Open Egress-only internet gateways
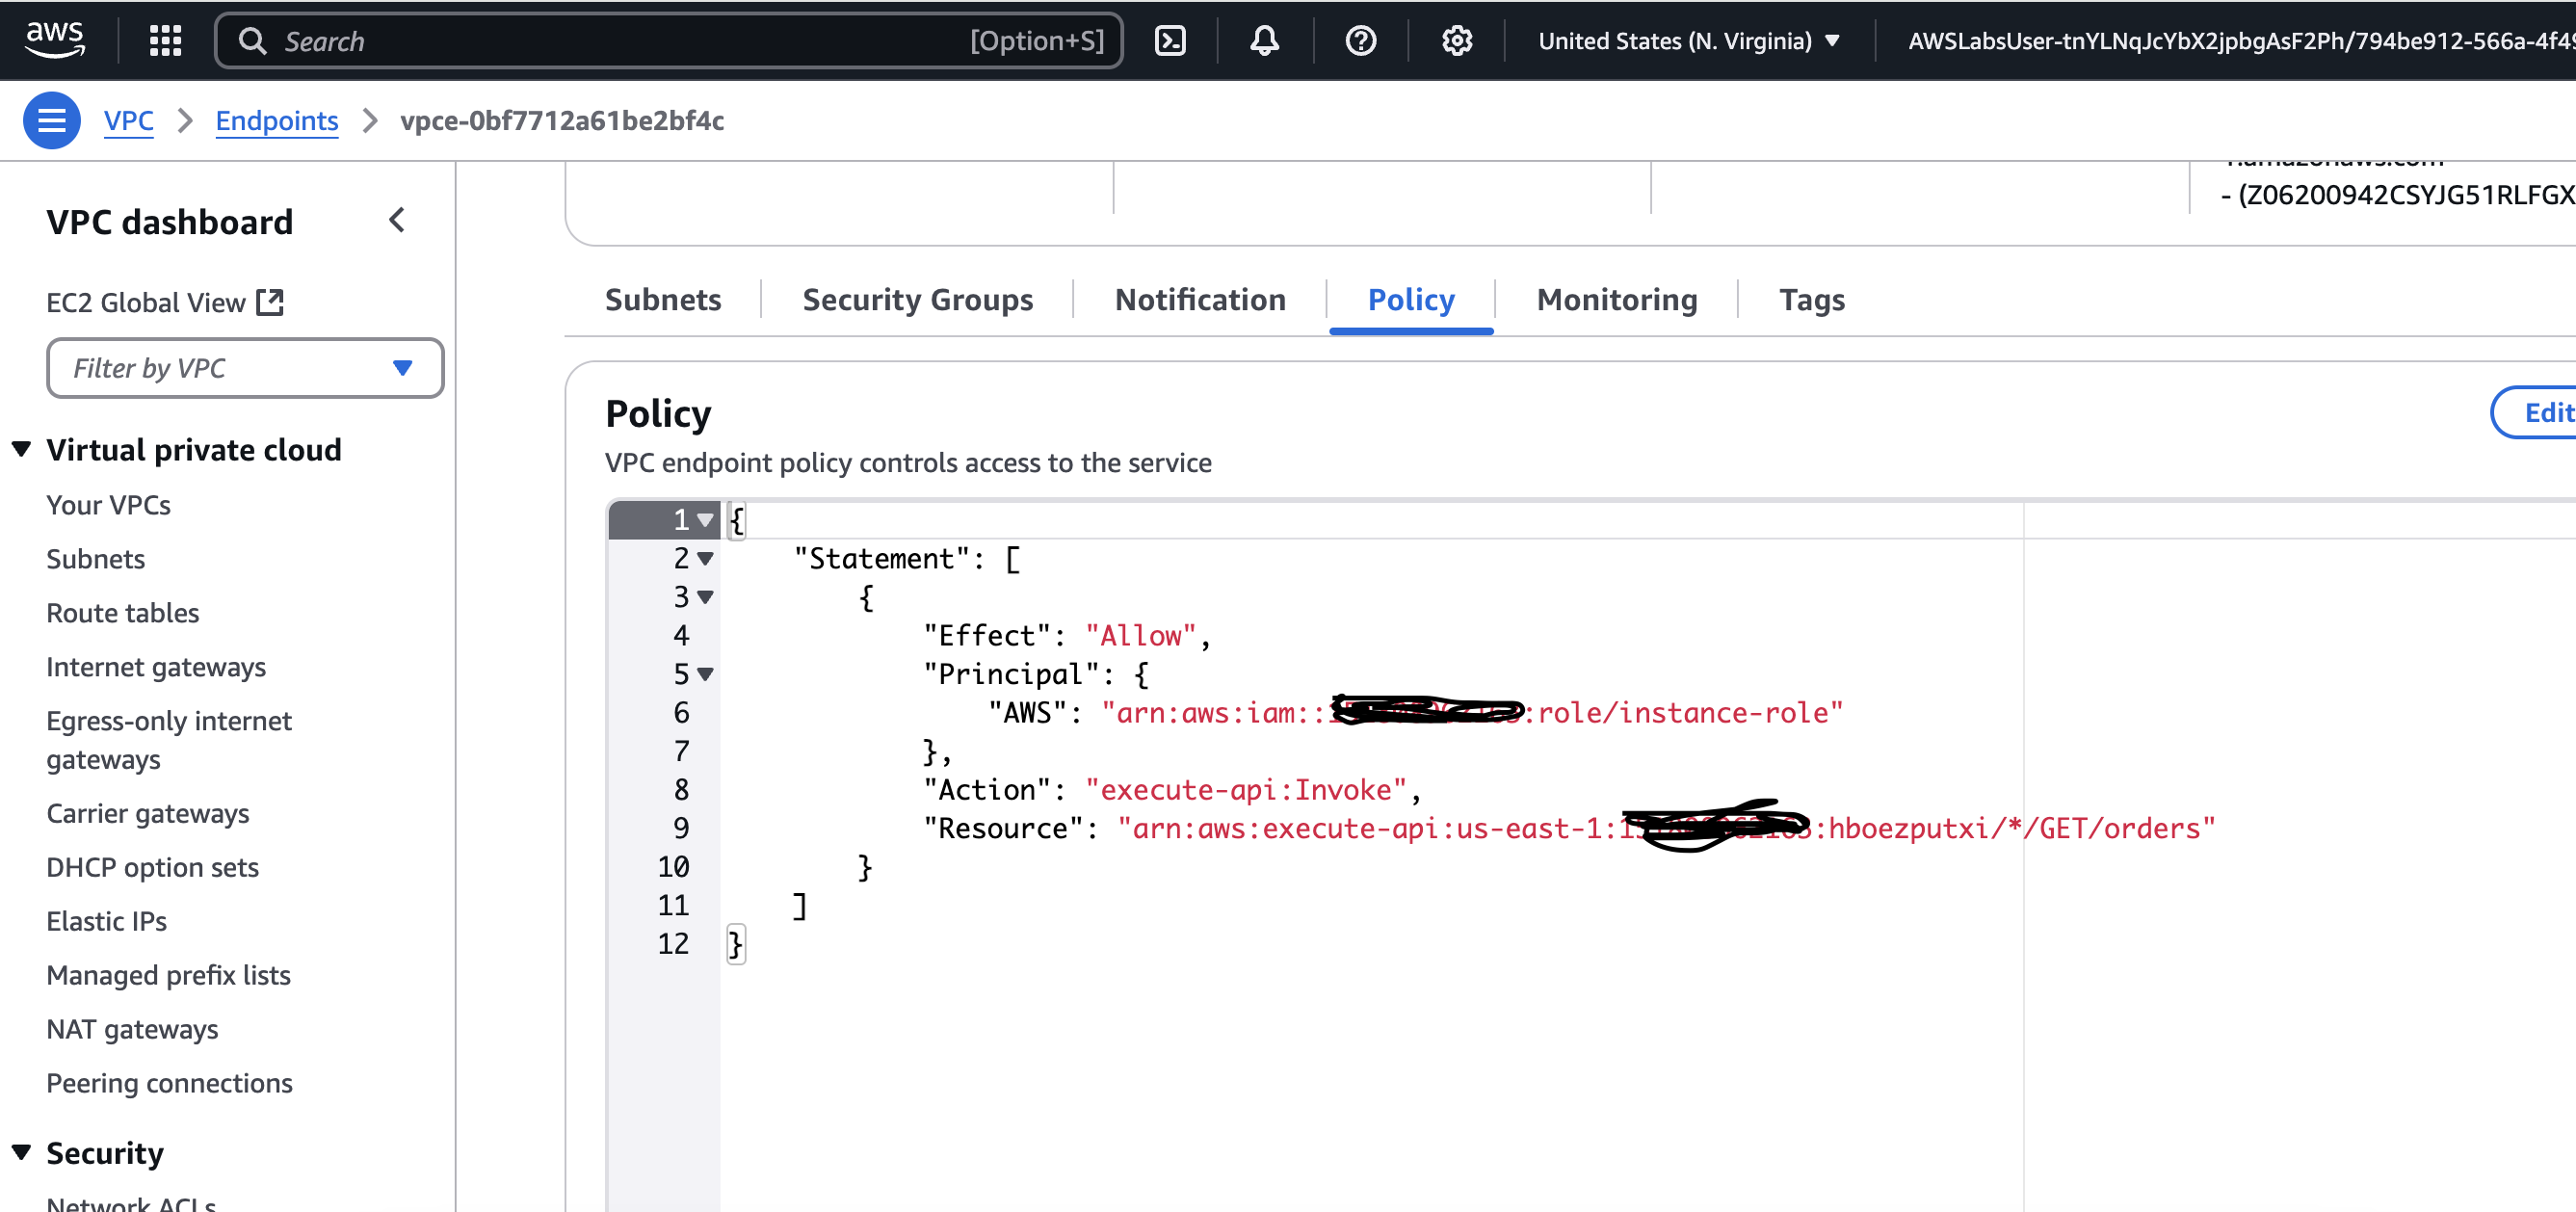2576x1212 pixels. coord(169,740)
